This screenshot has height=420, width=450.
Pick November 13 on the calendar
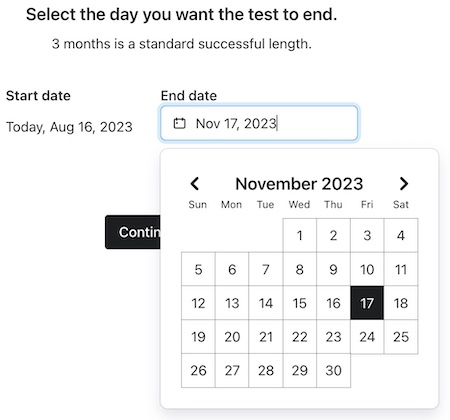point(232,303)
